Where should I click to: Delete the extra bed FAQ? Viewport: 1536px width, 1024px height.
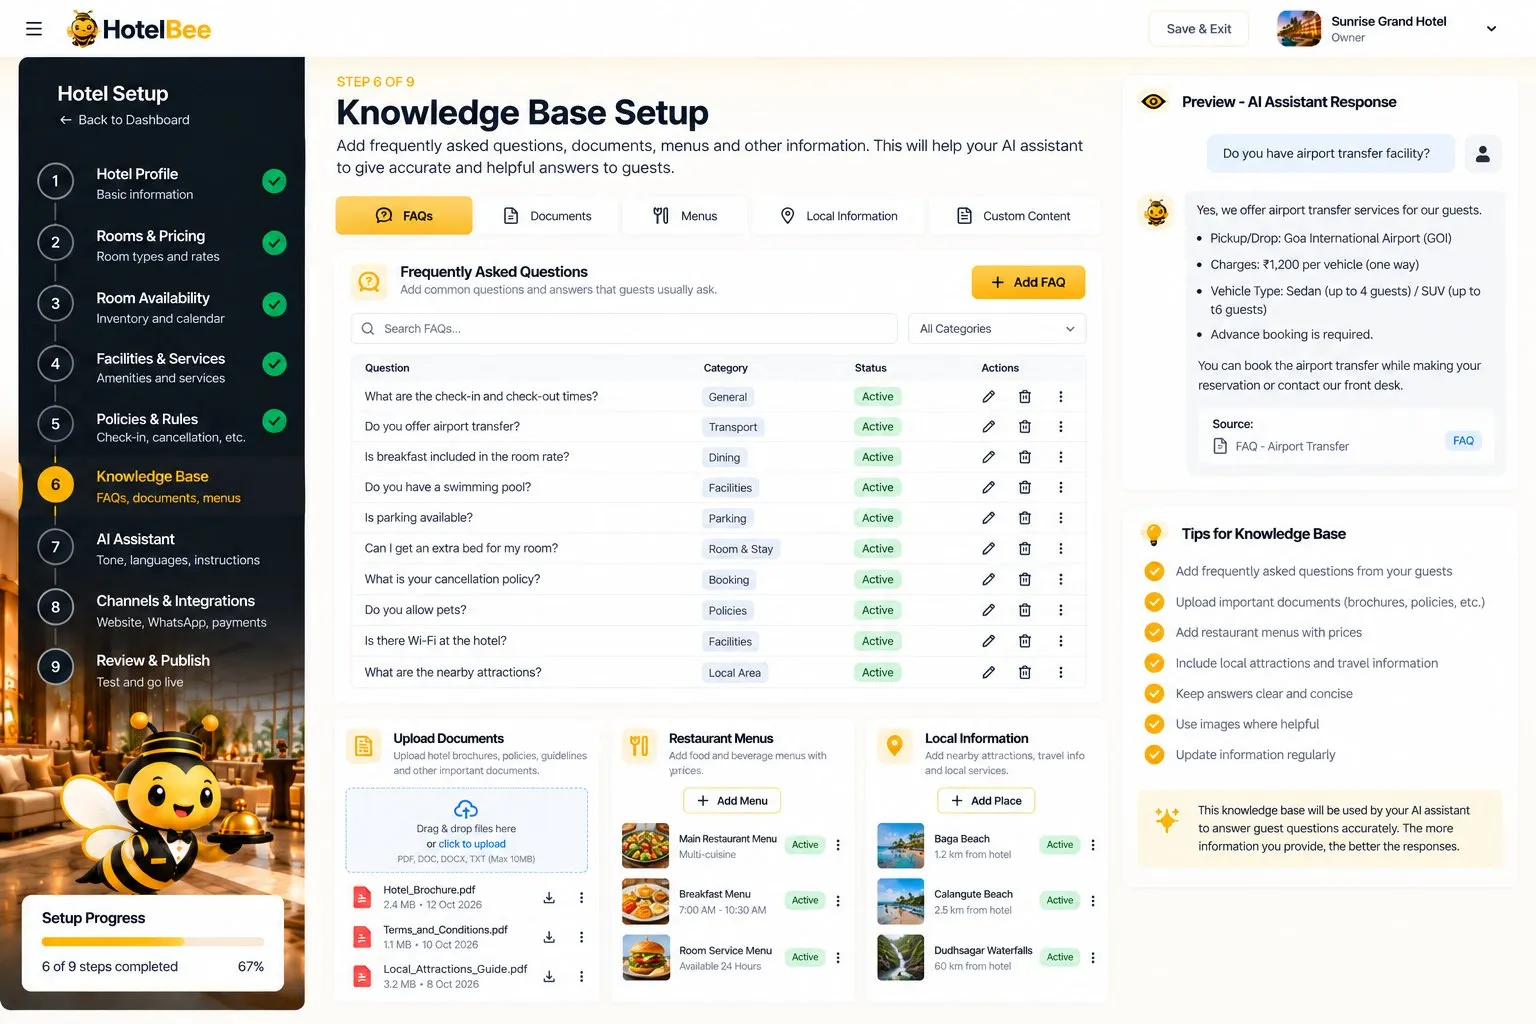1024,549
